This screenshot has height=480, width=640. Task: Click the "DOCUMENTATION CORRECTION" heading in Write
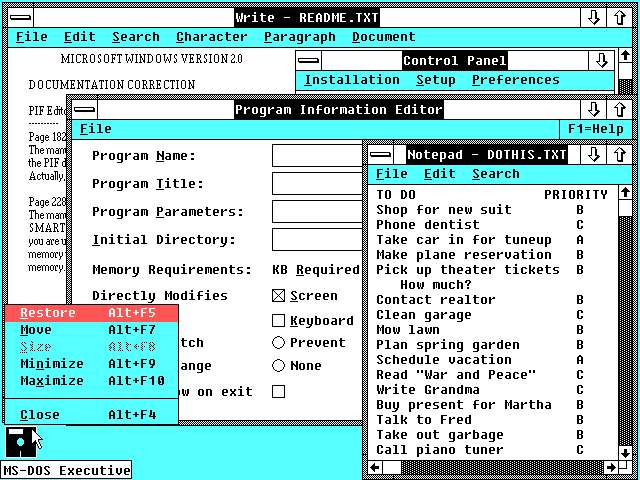coord(112,84)
